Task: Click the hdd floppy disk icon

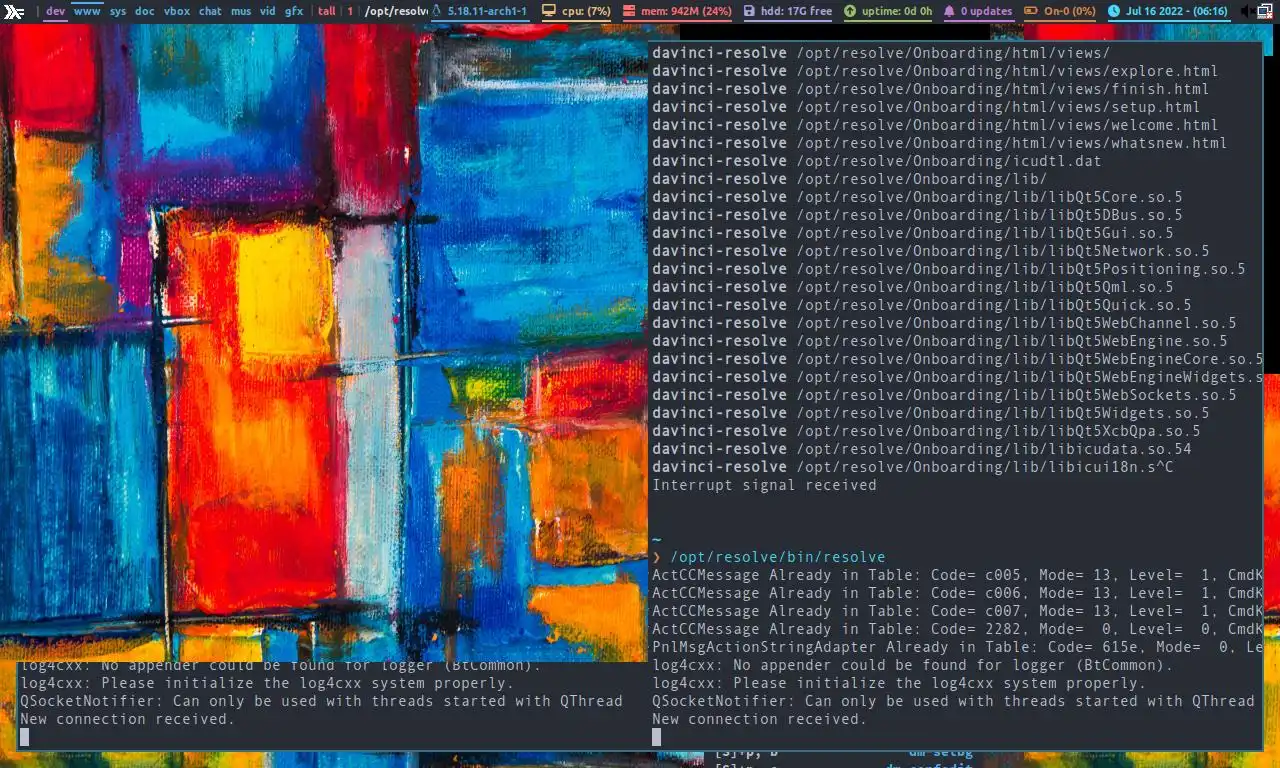Action: coord(750,12)
